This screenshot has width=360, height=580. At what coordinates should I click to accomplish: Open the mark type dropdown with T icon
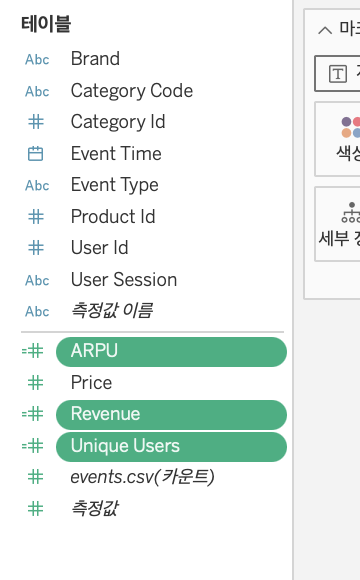pos(337,74)
